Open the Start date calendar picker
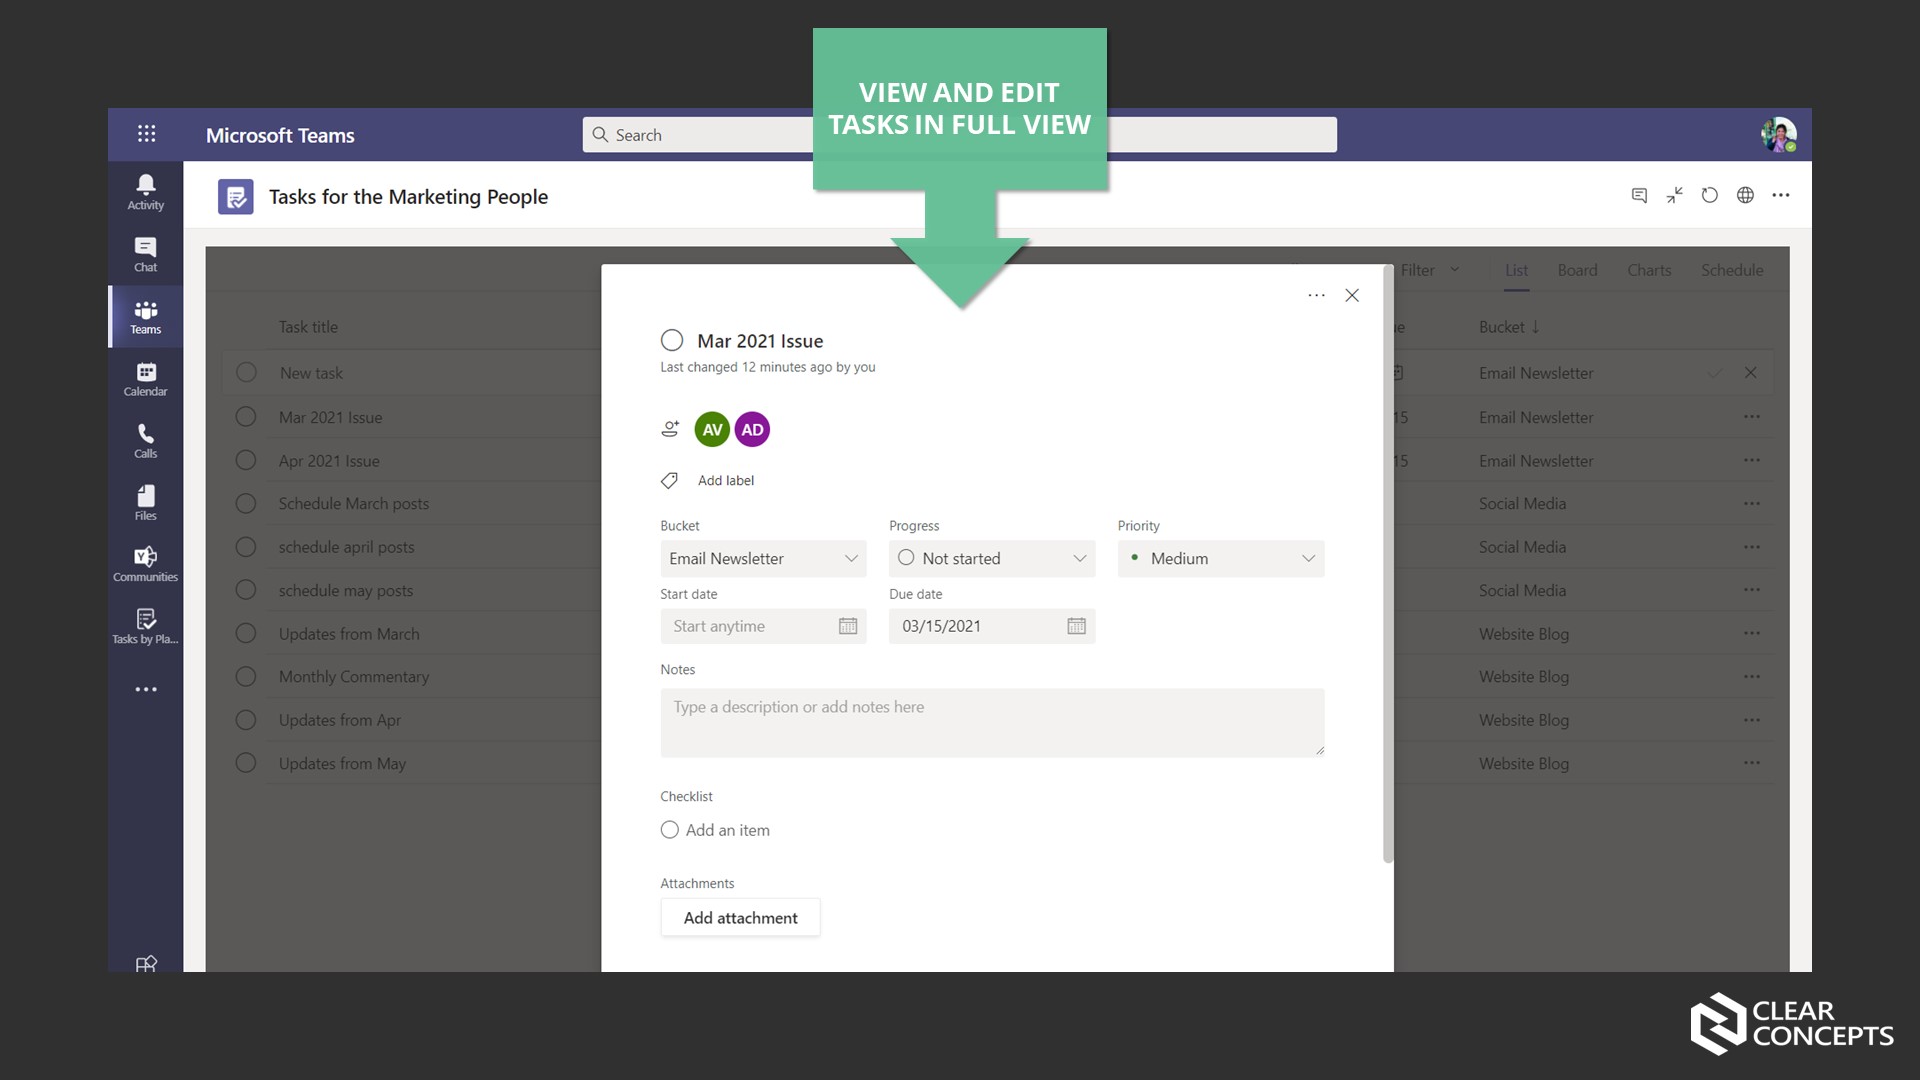Image resolution: width=1920 pixels, height=1080 pixels. (848, 626)
